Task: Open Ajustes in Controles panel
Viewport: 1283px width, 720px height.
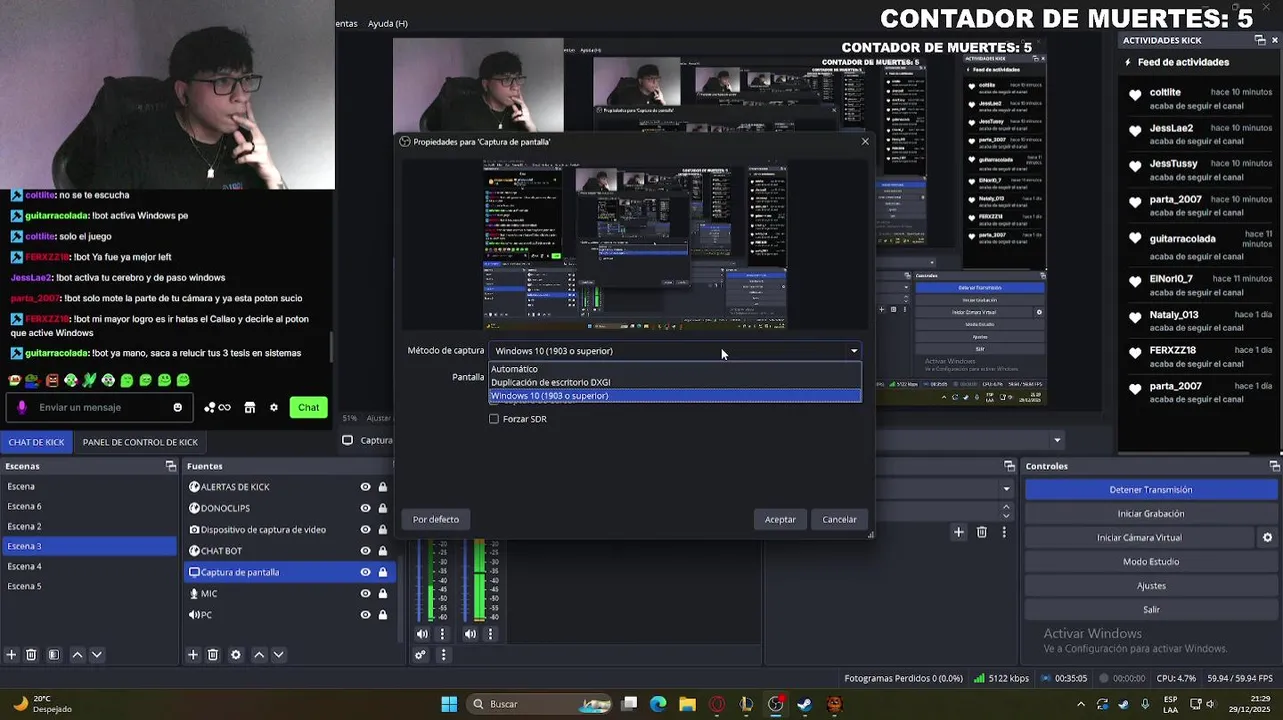Action: [x=1150, y=586]
